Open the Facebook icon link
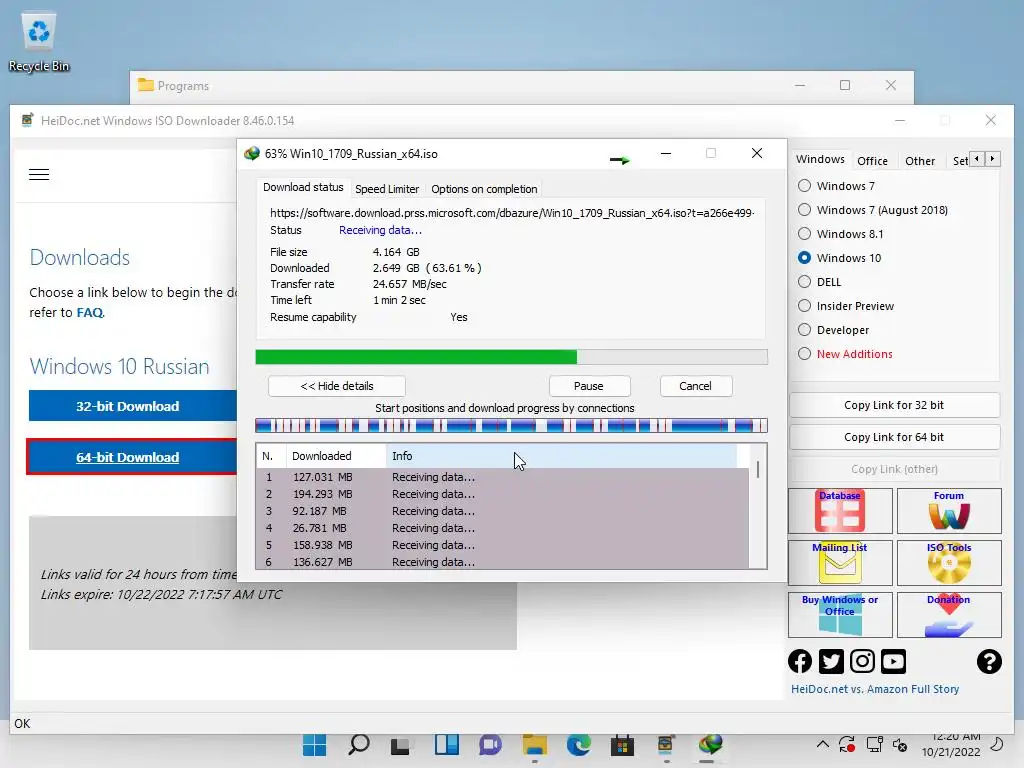Screen dimensions: 1024x768 800,662
